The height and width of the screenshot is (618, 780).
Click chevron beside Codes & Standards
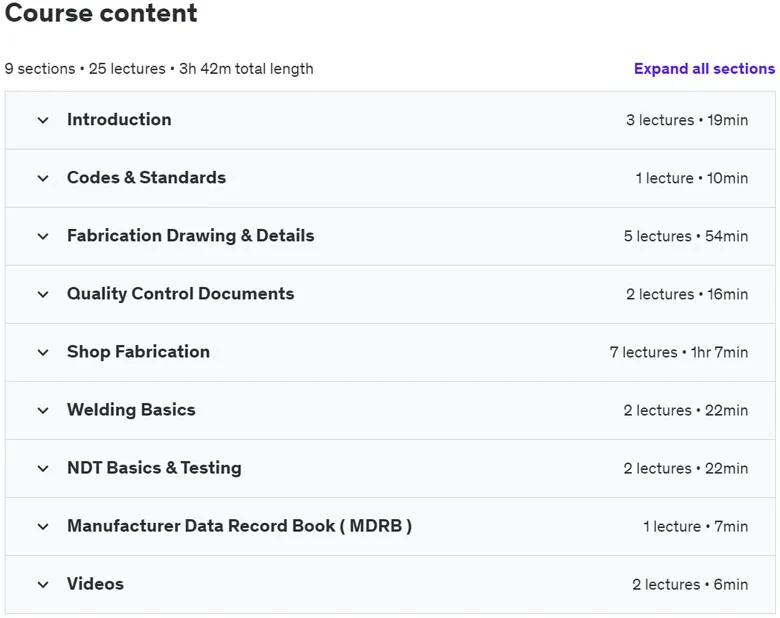point(43,178)
